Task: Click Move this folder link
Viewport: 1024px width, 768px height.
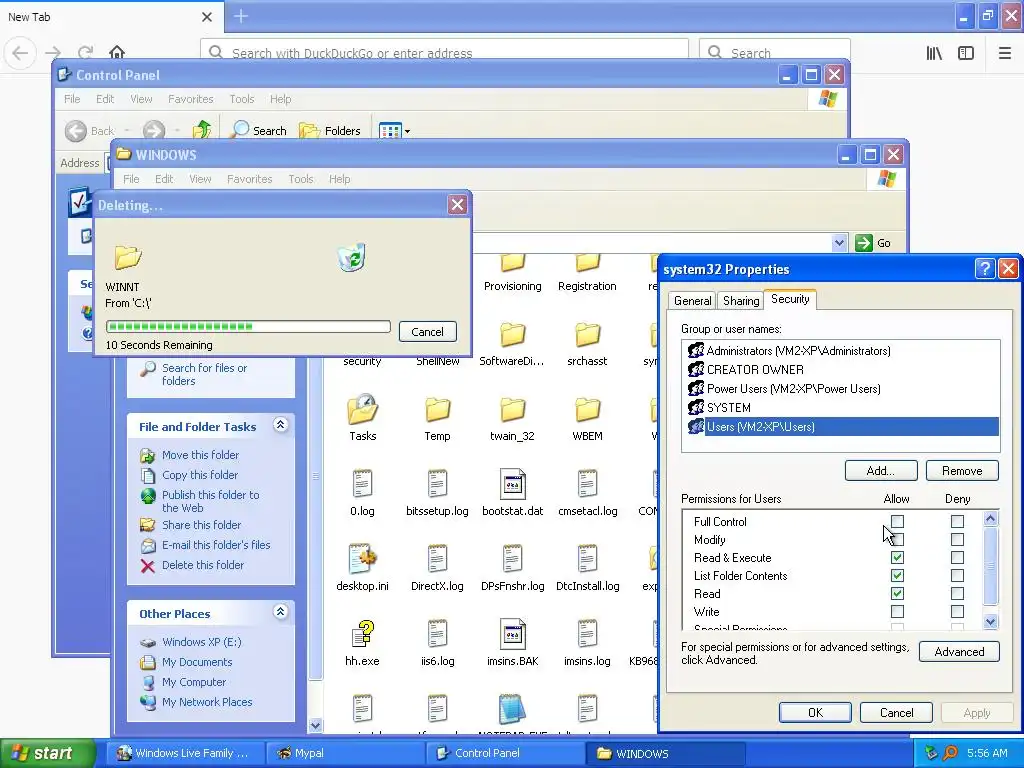Action: tap(200, 455)
